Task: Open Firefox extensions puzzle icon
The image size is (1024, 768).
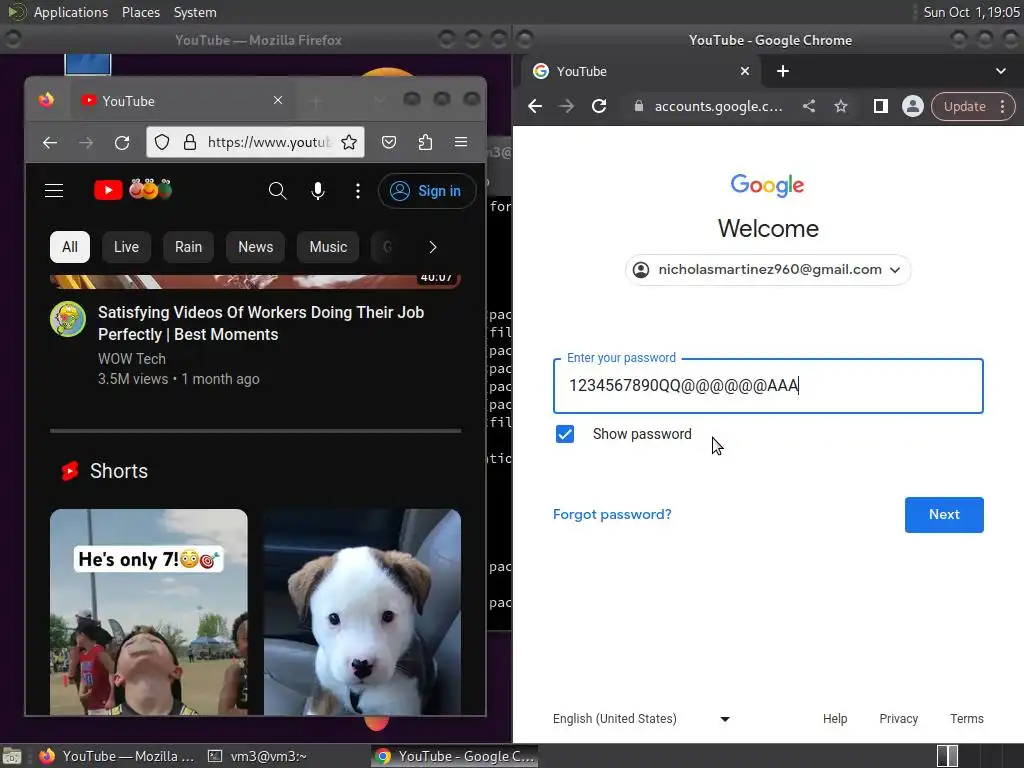Action: [x=425, y=142]
